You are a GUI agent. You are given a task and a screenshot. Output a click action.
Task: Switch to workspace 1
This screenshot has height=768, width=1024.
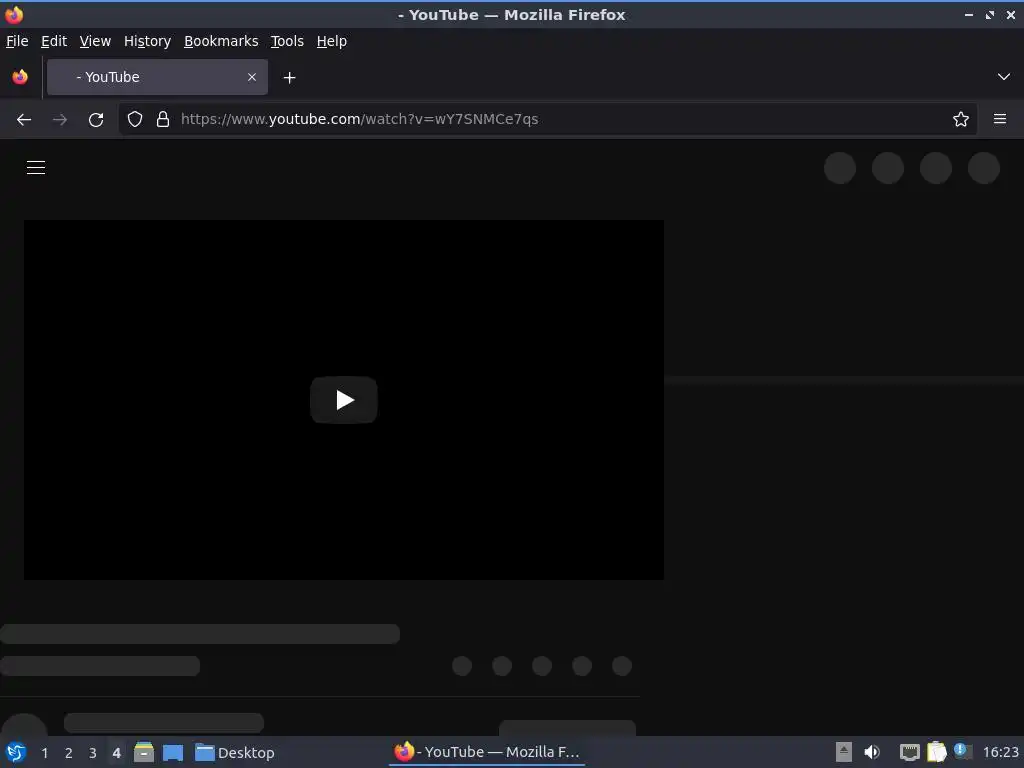coord(44,753)
